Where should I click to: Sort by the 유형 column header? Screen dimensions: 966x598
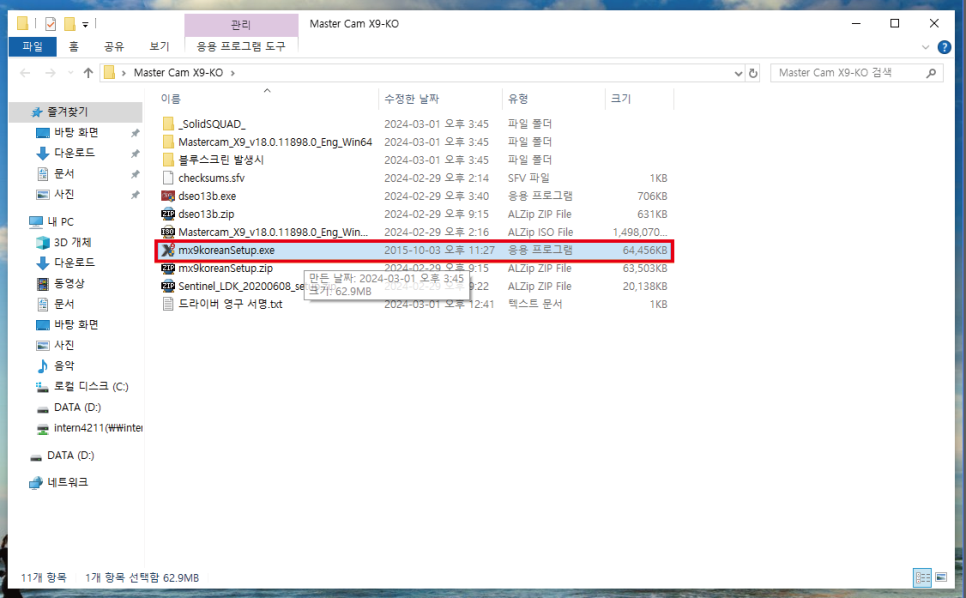pyautogui.click(x=518, y=99)
